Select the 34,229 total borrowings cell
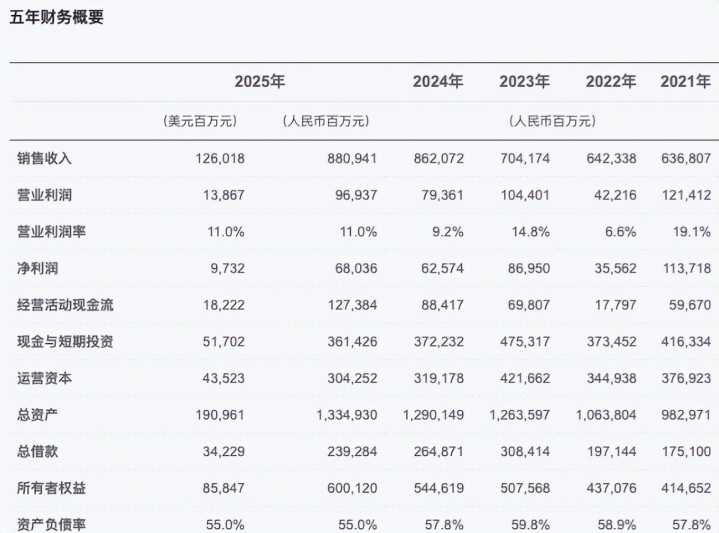719x533 pixels. pyautogui.click(x=224, y=452)
